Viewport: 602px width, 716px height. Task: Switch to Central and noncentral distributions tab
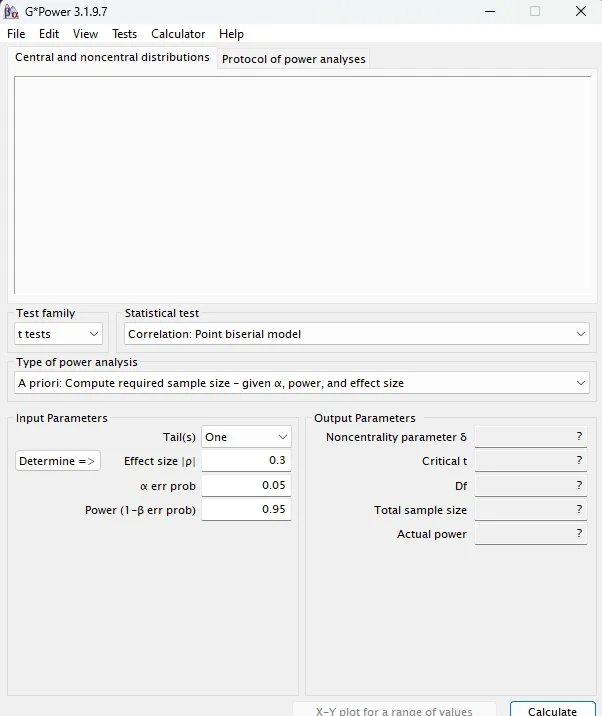pyautogui.click(x=112, y=58)
